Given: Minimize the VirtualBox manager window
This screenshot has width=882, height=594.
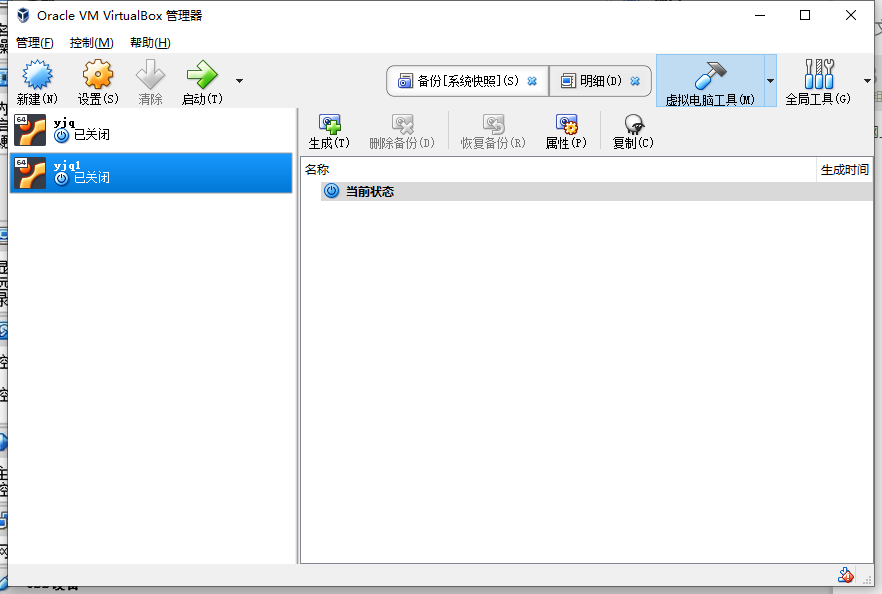Looking at the screenshot, I should tap(760, 15).
